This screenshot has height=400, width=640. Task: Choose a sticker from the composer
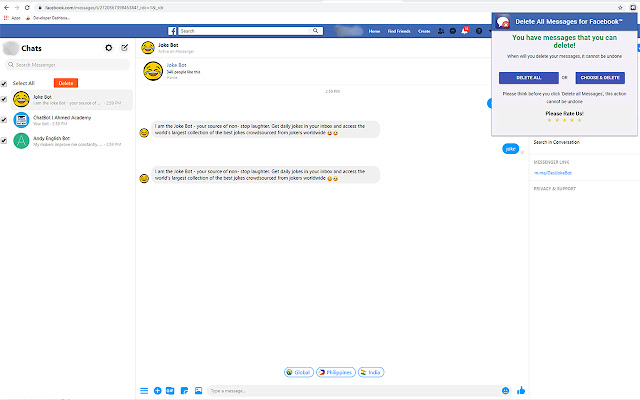[x=184, y=391]
